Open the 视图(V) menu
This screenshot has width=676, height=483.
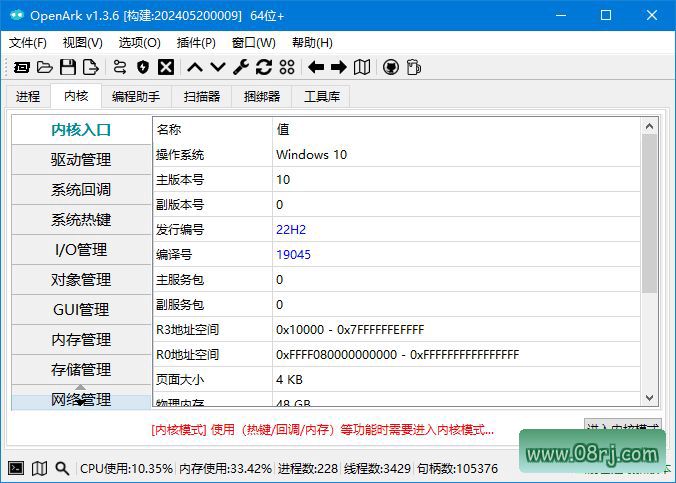tap(83, 43)
